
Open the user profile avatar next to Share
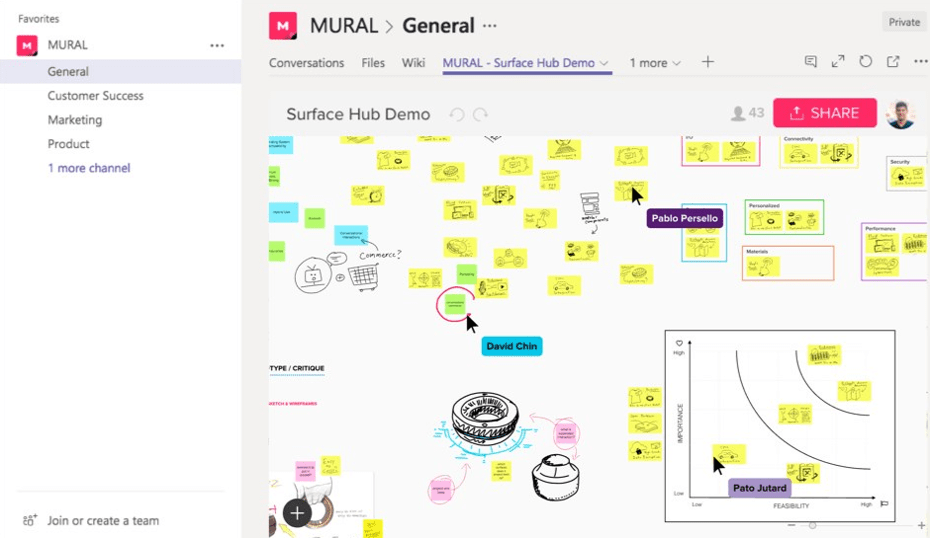point(900,113)
